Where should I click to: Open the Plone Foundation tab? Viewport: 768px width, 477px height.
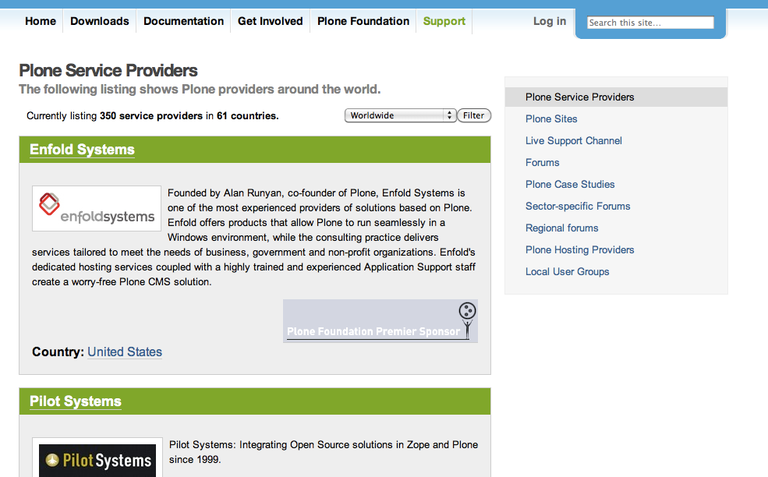363,21
